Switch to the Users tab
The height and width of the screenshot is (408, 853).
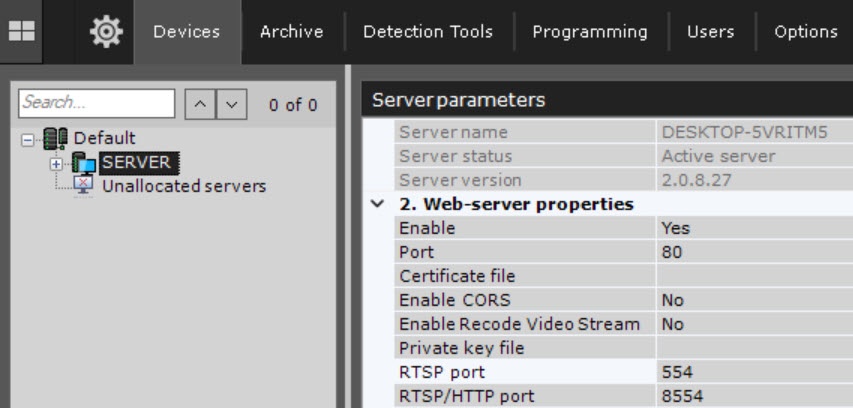[710, 32]
